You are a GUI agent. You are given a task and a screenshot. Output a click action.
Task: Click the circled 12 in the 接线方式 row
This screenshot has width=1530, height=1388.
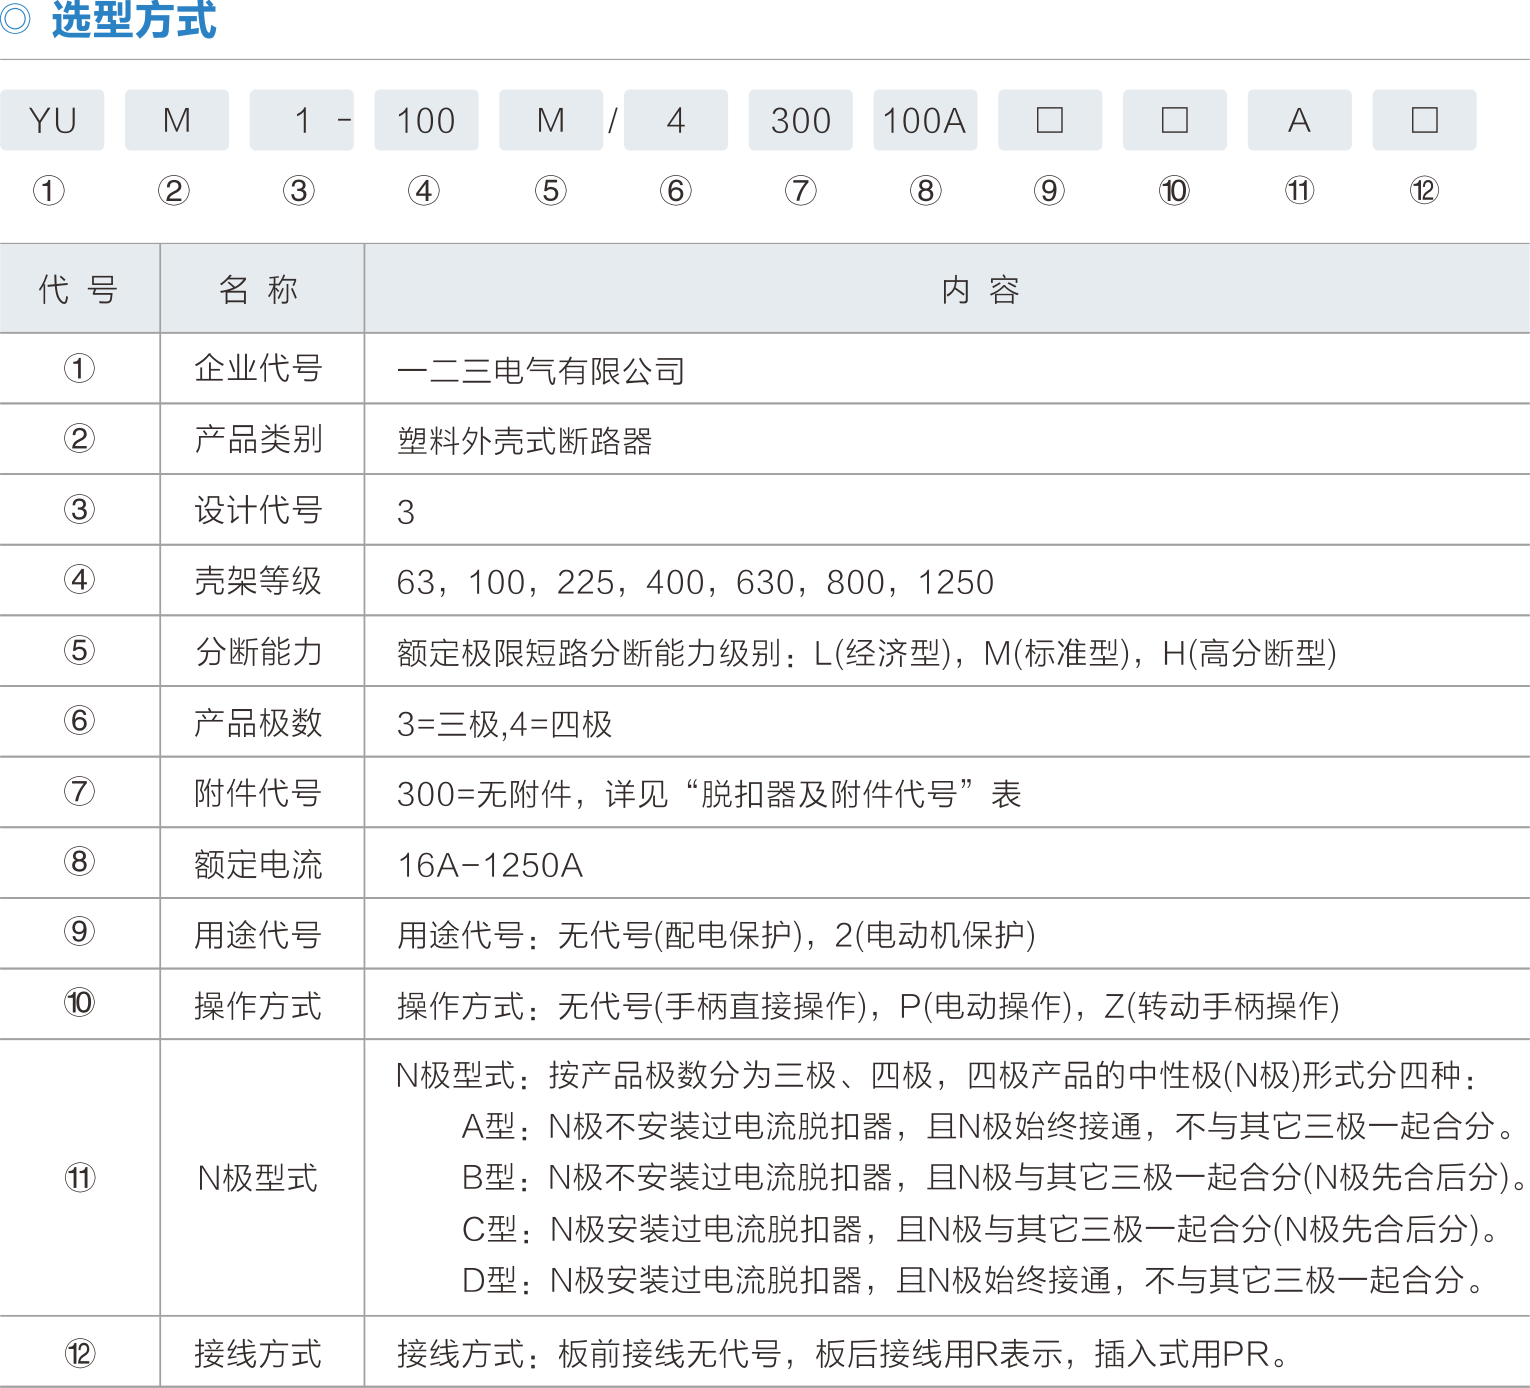(80, 1353)
